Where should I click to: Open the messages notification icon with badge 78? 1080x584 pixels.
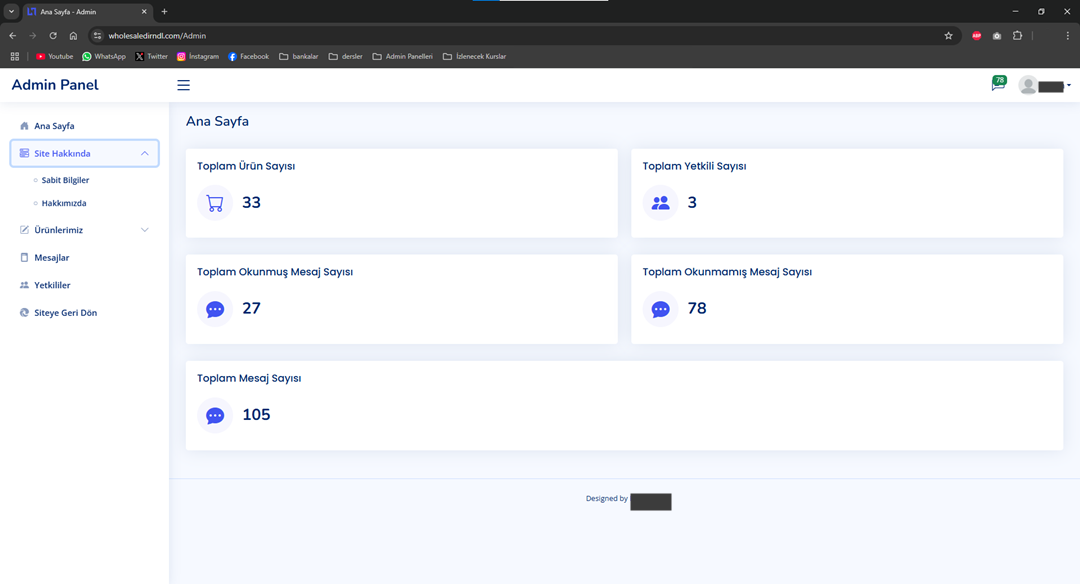point(997,85)
